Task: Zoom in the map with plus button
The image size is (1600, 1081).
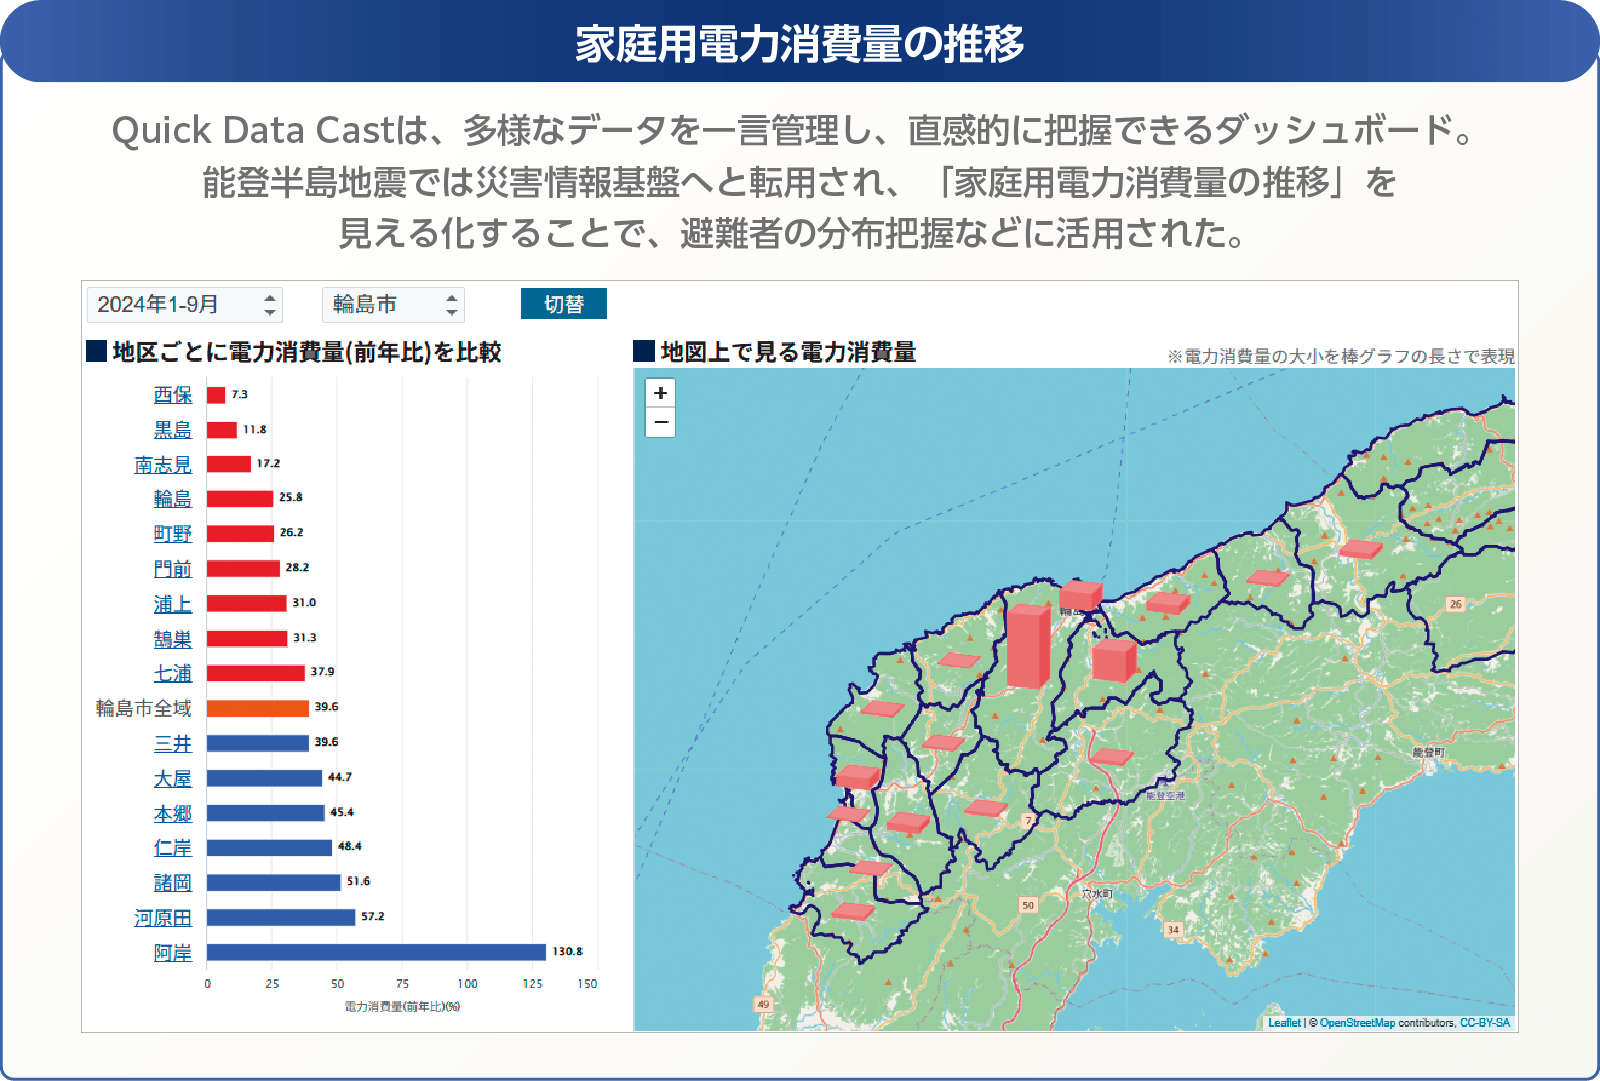Action: (660, 393)
